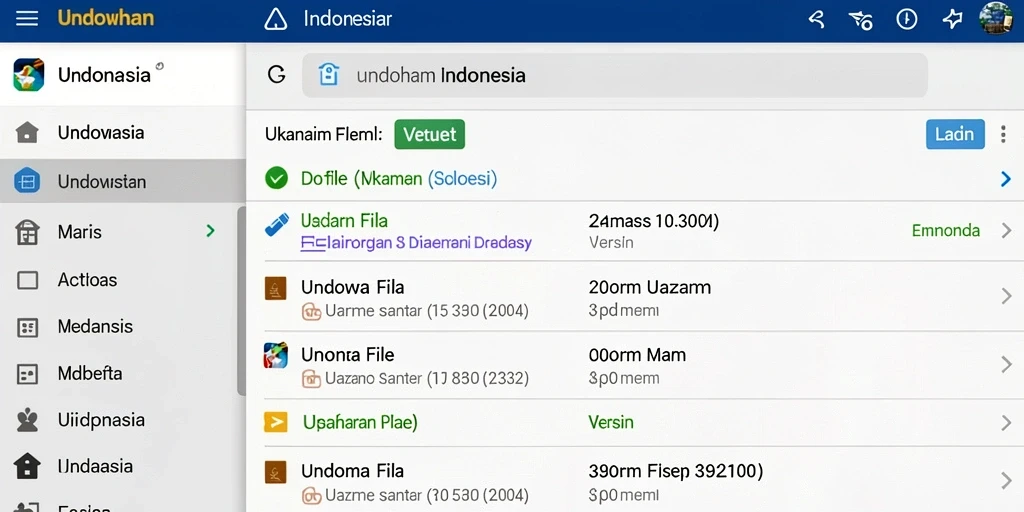Open the Usdarn Fila entry
The image size is (1024, 512).
[x=344, y=221]
